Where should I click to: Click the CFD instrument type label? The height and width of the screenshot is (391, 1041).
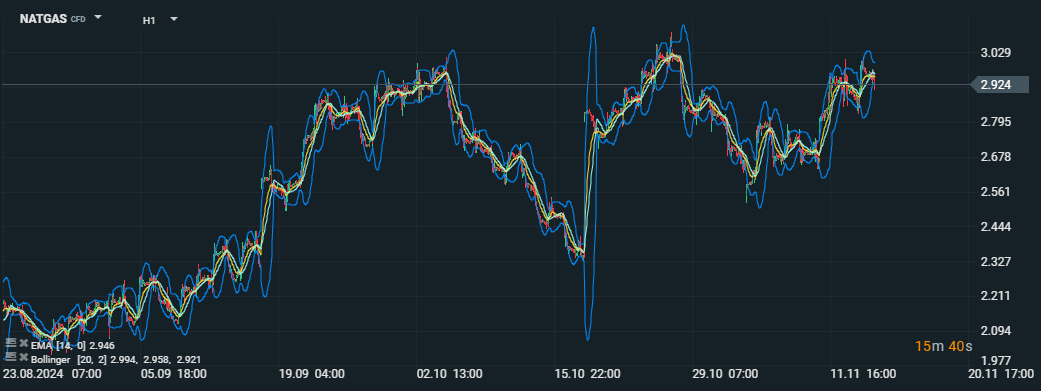(78, 20)
